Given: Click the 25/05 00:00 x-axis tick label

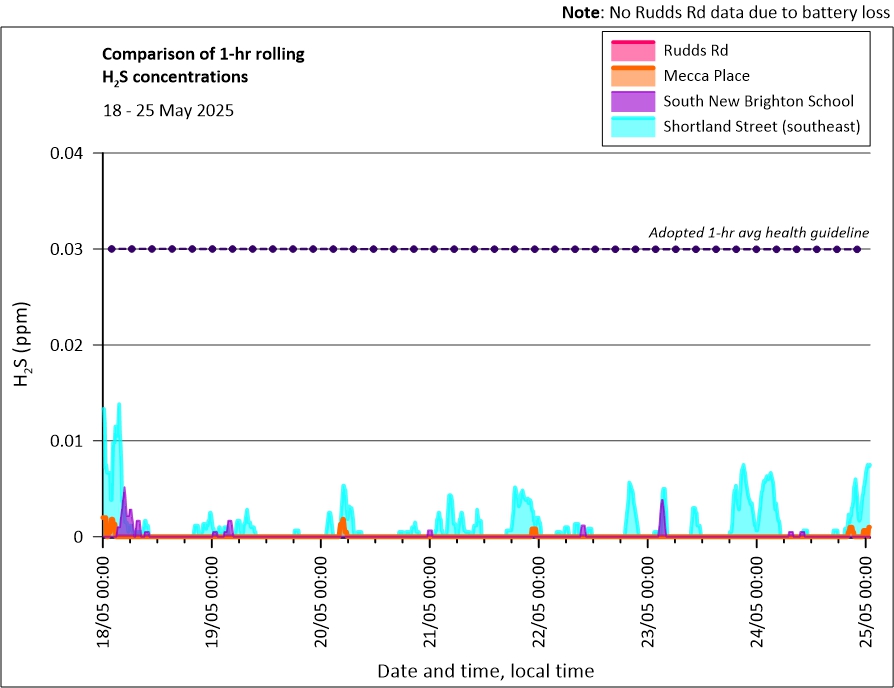Looking at the screenshot, I should click(866, 599).
